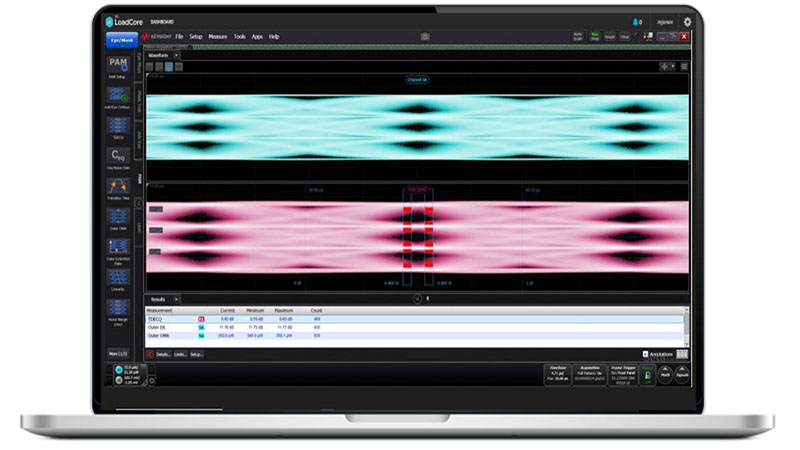Viewport: 800px width, 450px height.
Task: Open the Ceq noise gain measurement
Action: point(118,156)
